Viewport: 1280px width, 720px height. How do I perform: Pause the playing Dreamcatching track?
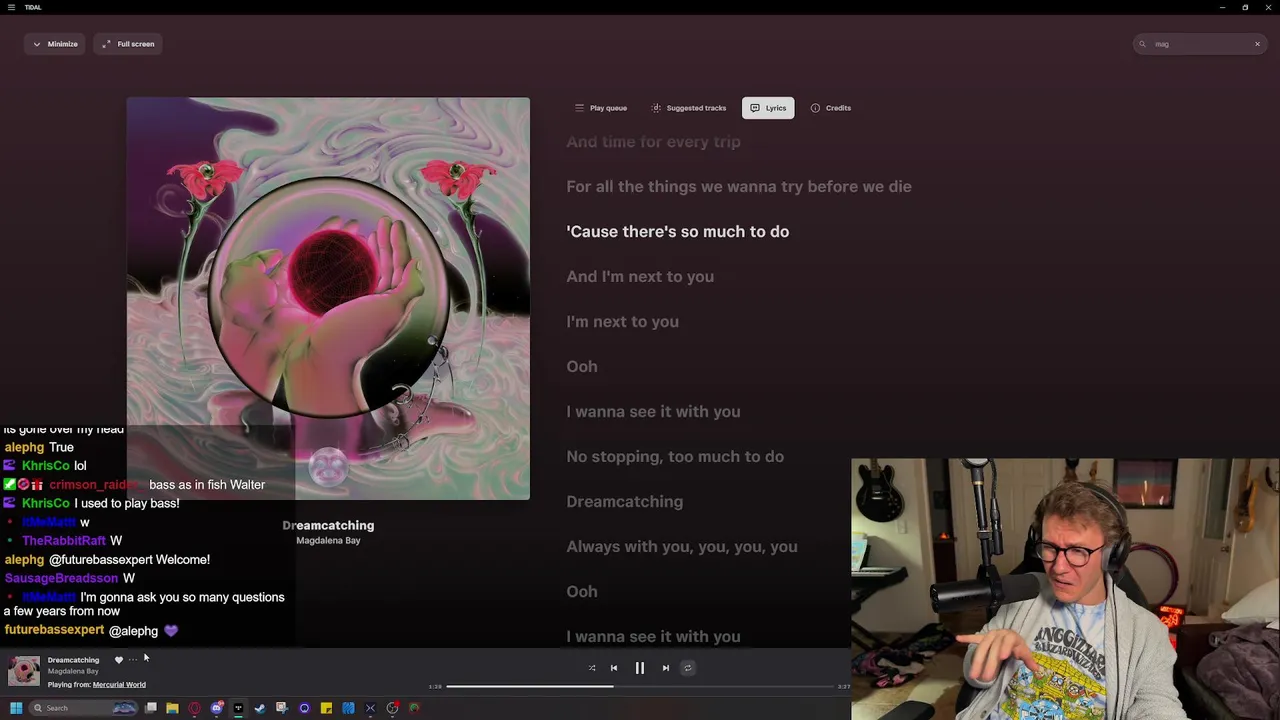tap(640, 668)
